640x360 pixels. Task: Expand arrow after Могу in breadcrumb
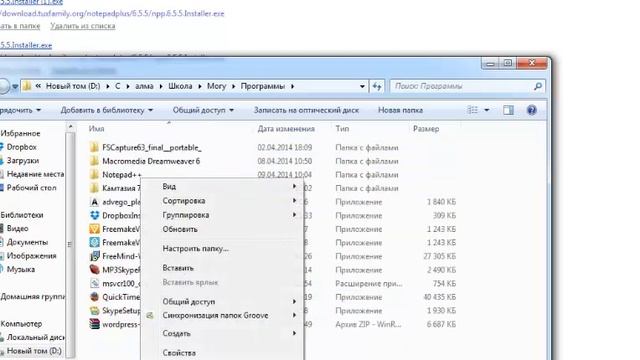(233, 87)
